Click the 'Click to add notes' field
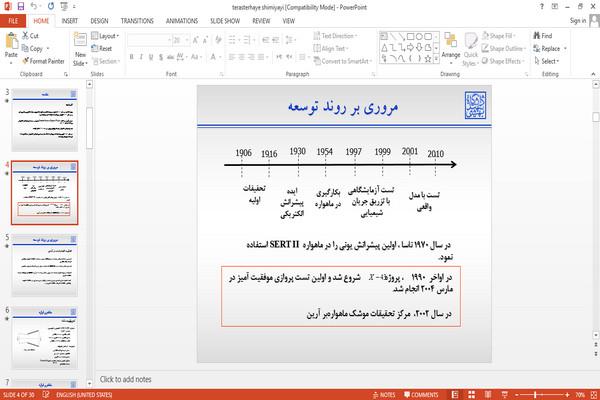This screenshot has height=400, width=600. point(126,379)
